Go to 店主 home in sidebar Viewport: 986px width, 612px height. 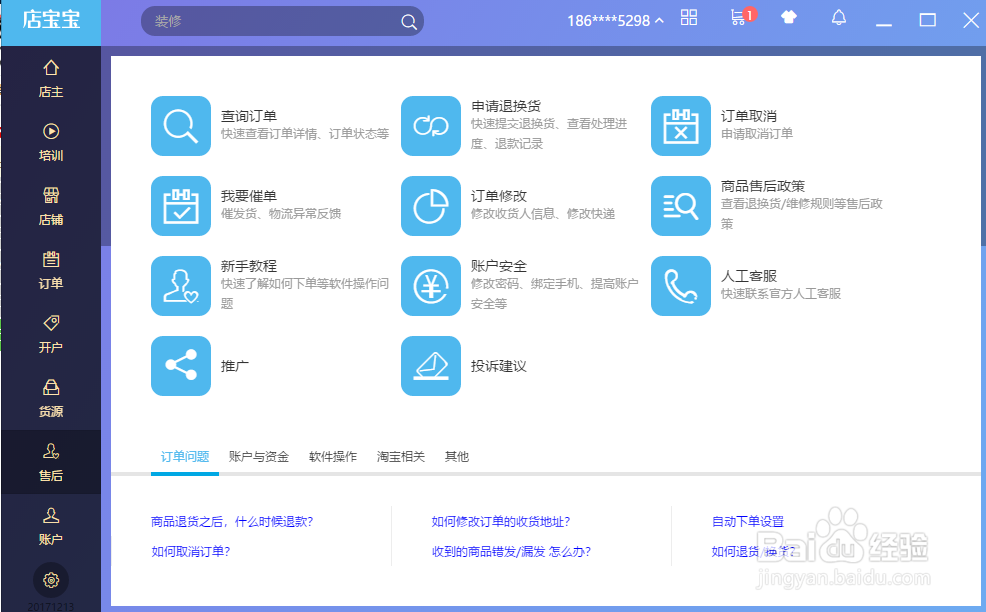(51, 79)
